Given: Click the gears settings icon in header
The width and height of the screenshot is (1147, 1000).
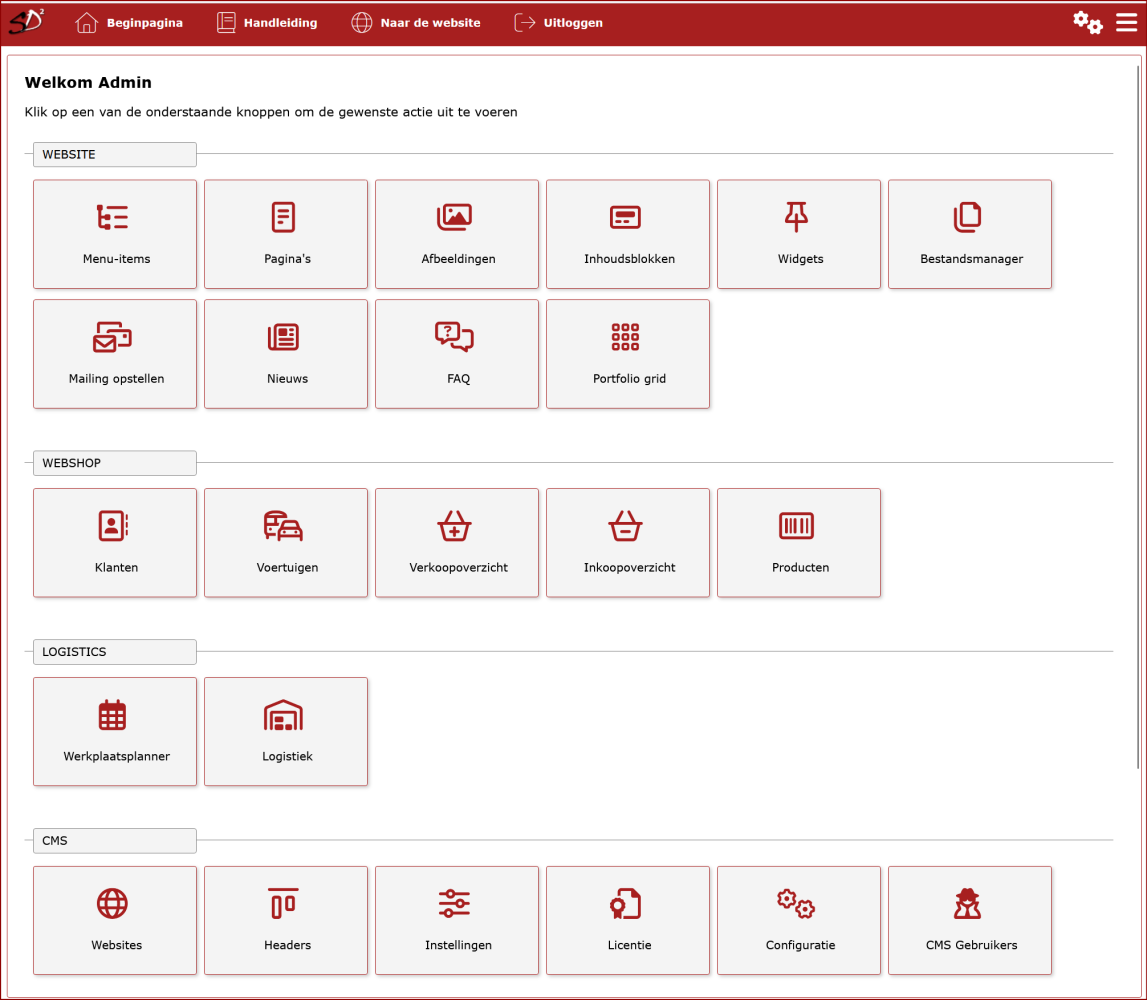Looking at the screenshot, I should point(1088,23).
